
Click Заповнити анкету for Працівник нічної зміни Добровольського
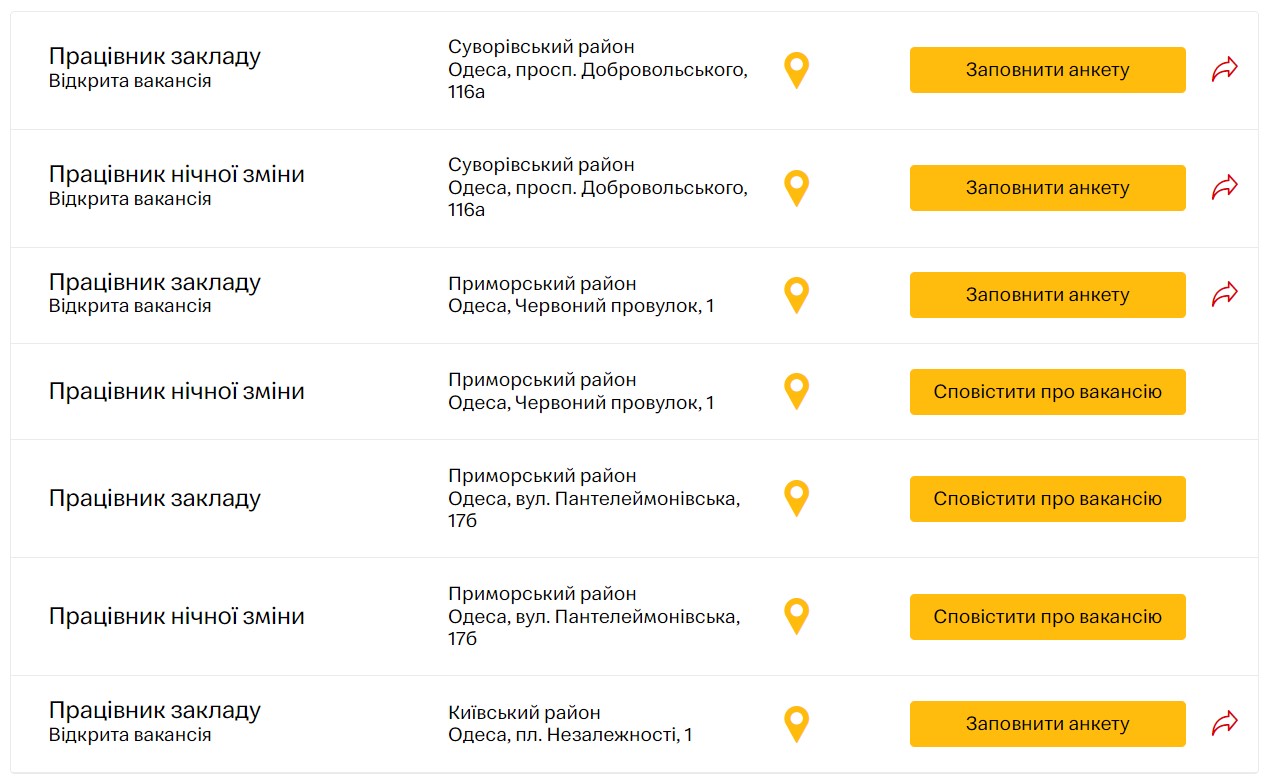point(1047,187)
